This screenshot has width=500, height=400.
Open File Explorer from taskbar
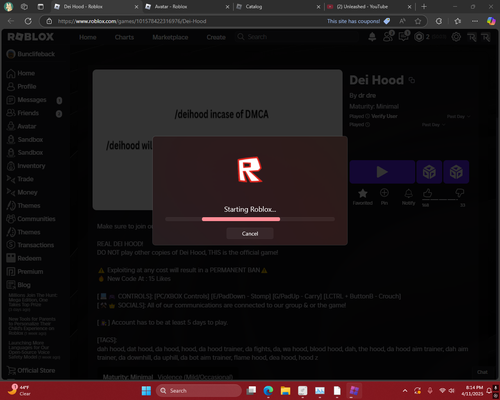coord(285,391)
